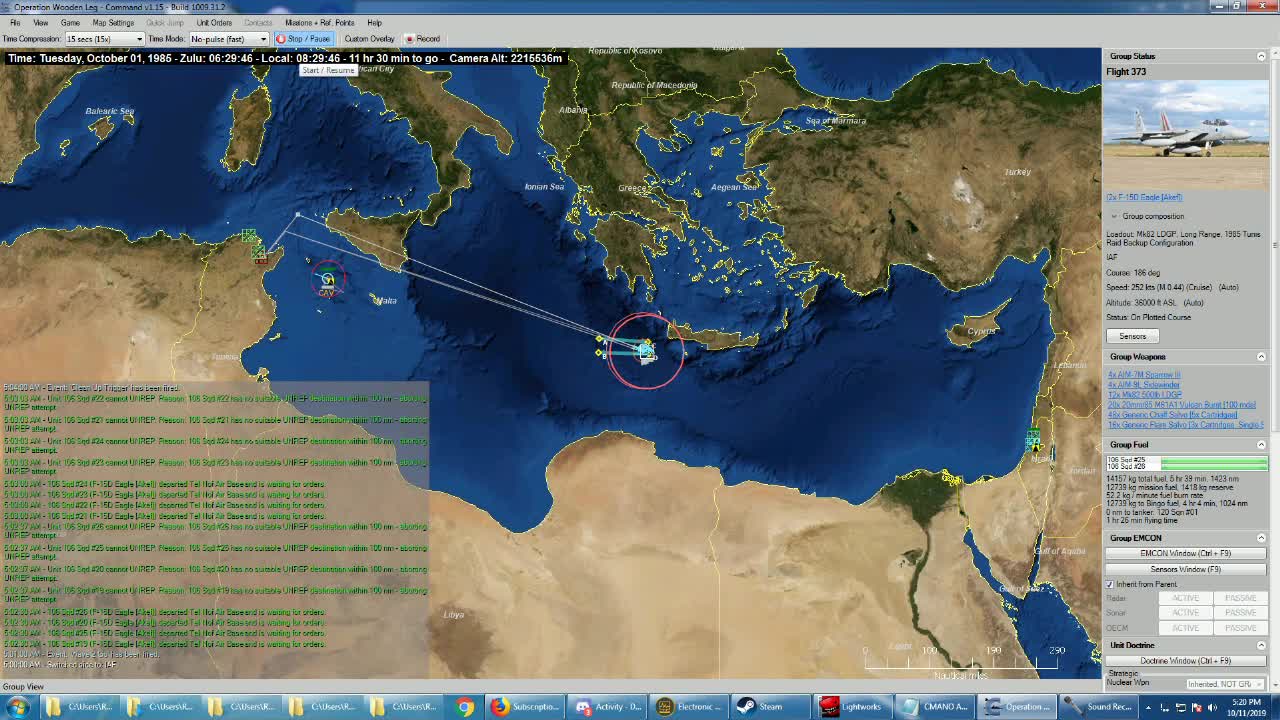Collapse the Group EMCON section
Viewport: 1280px width, 720px height.
point(1261,538)
